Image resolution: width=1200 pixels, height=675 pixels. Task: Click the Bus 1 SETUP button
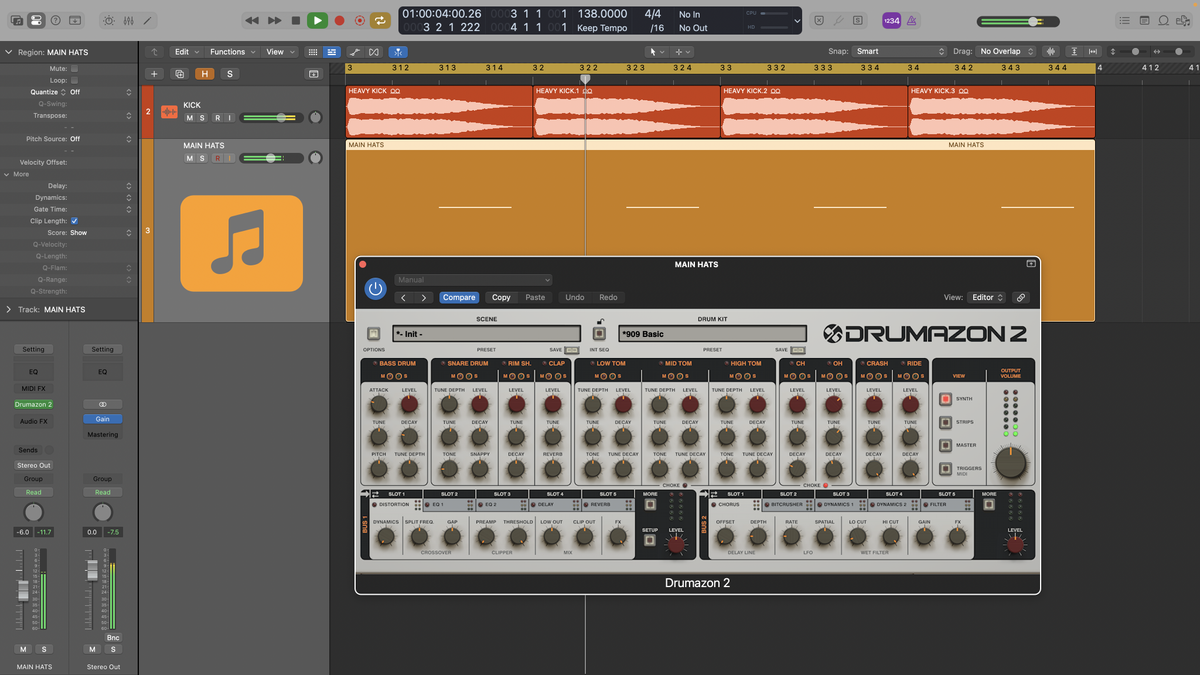coord(650,540)
